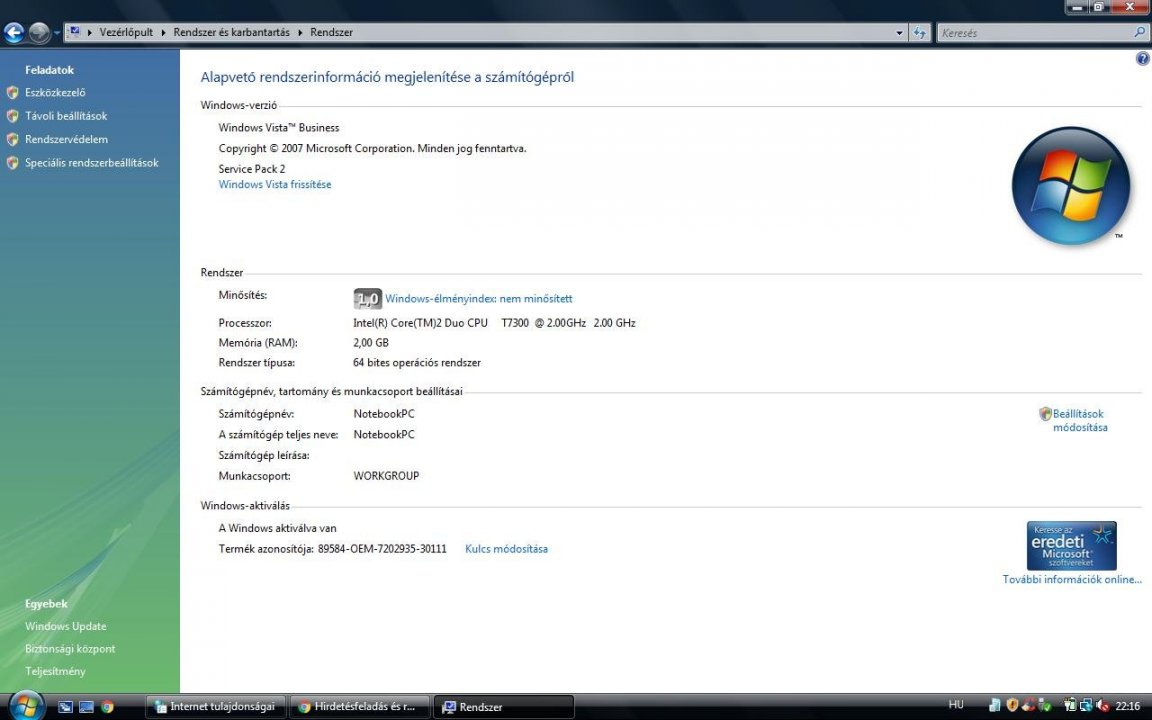Click the magnifier search icon

point(1140,32)
